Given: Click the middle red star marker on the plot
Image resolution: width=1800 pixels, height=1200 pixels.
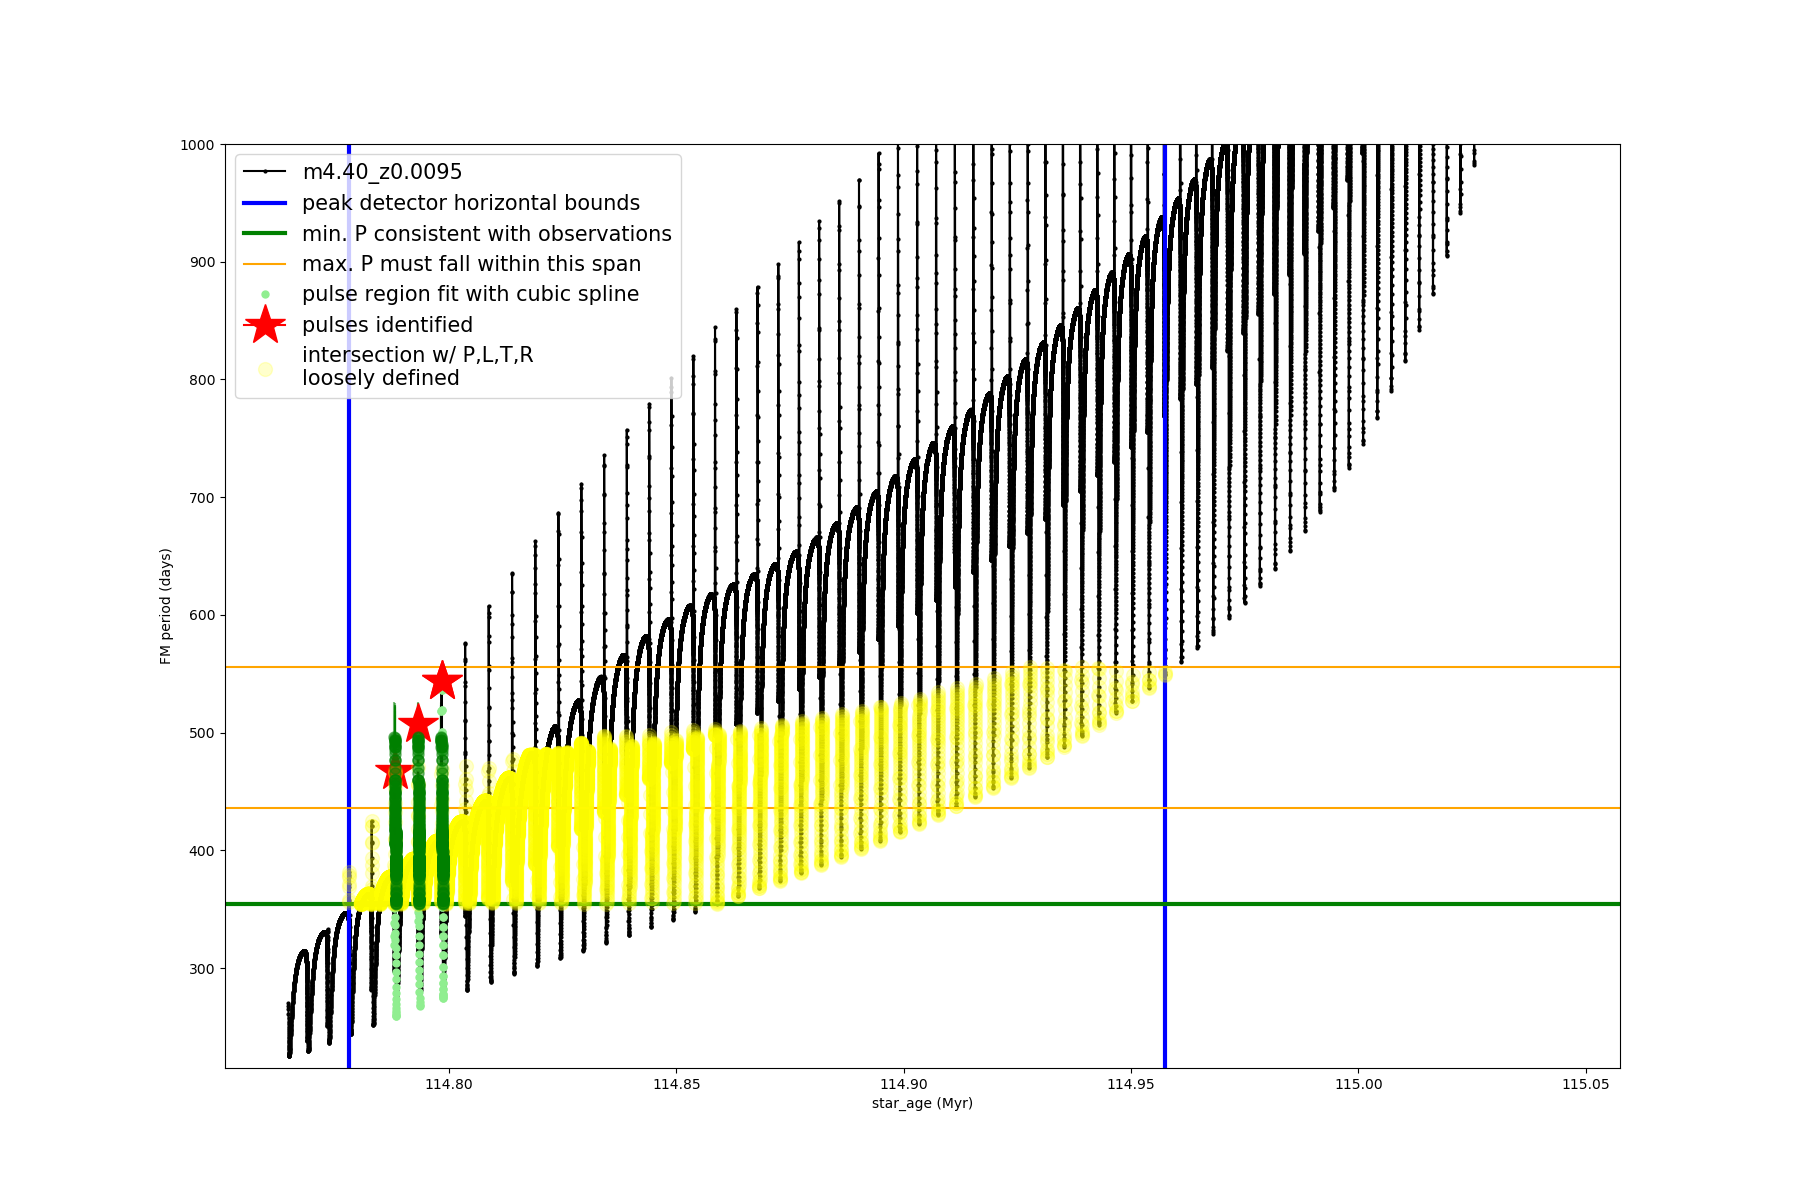Looking at the screenshot, I should click(x=418, y=723).
